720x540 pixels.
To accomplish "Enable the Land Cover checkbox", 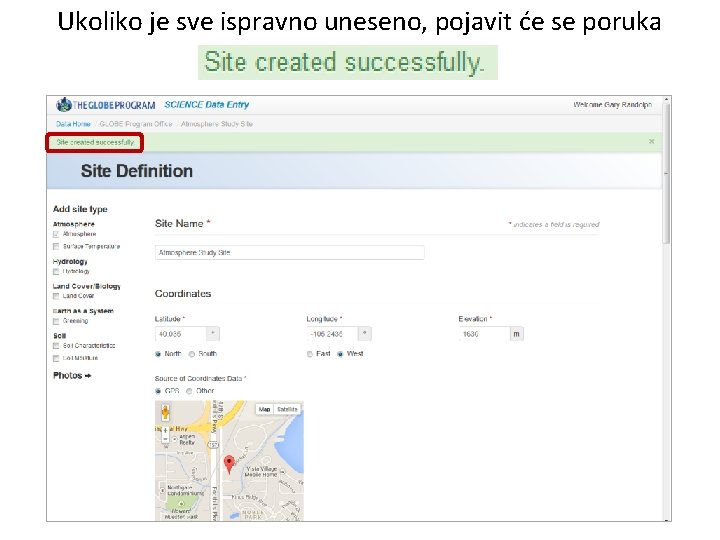I will pyautogui.click(x=56, y=296).
